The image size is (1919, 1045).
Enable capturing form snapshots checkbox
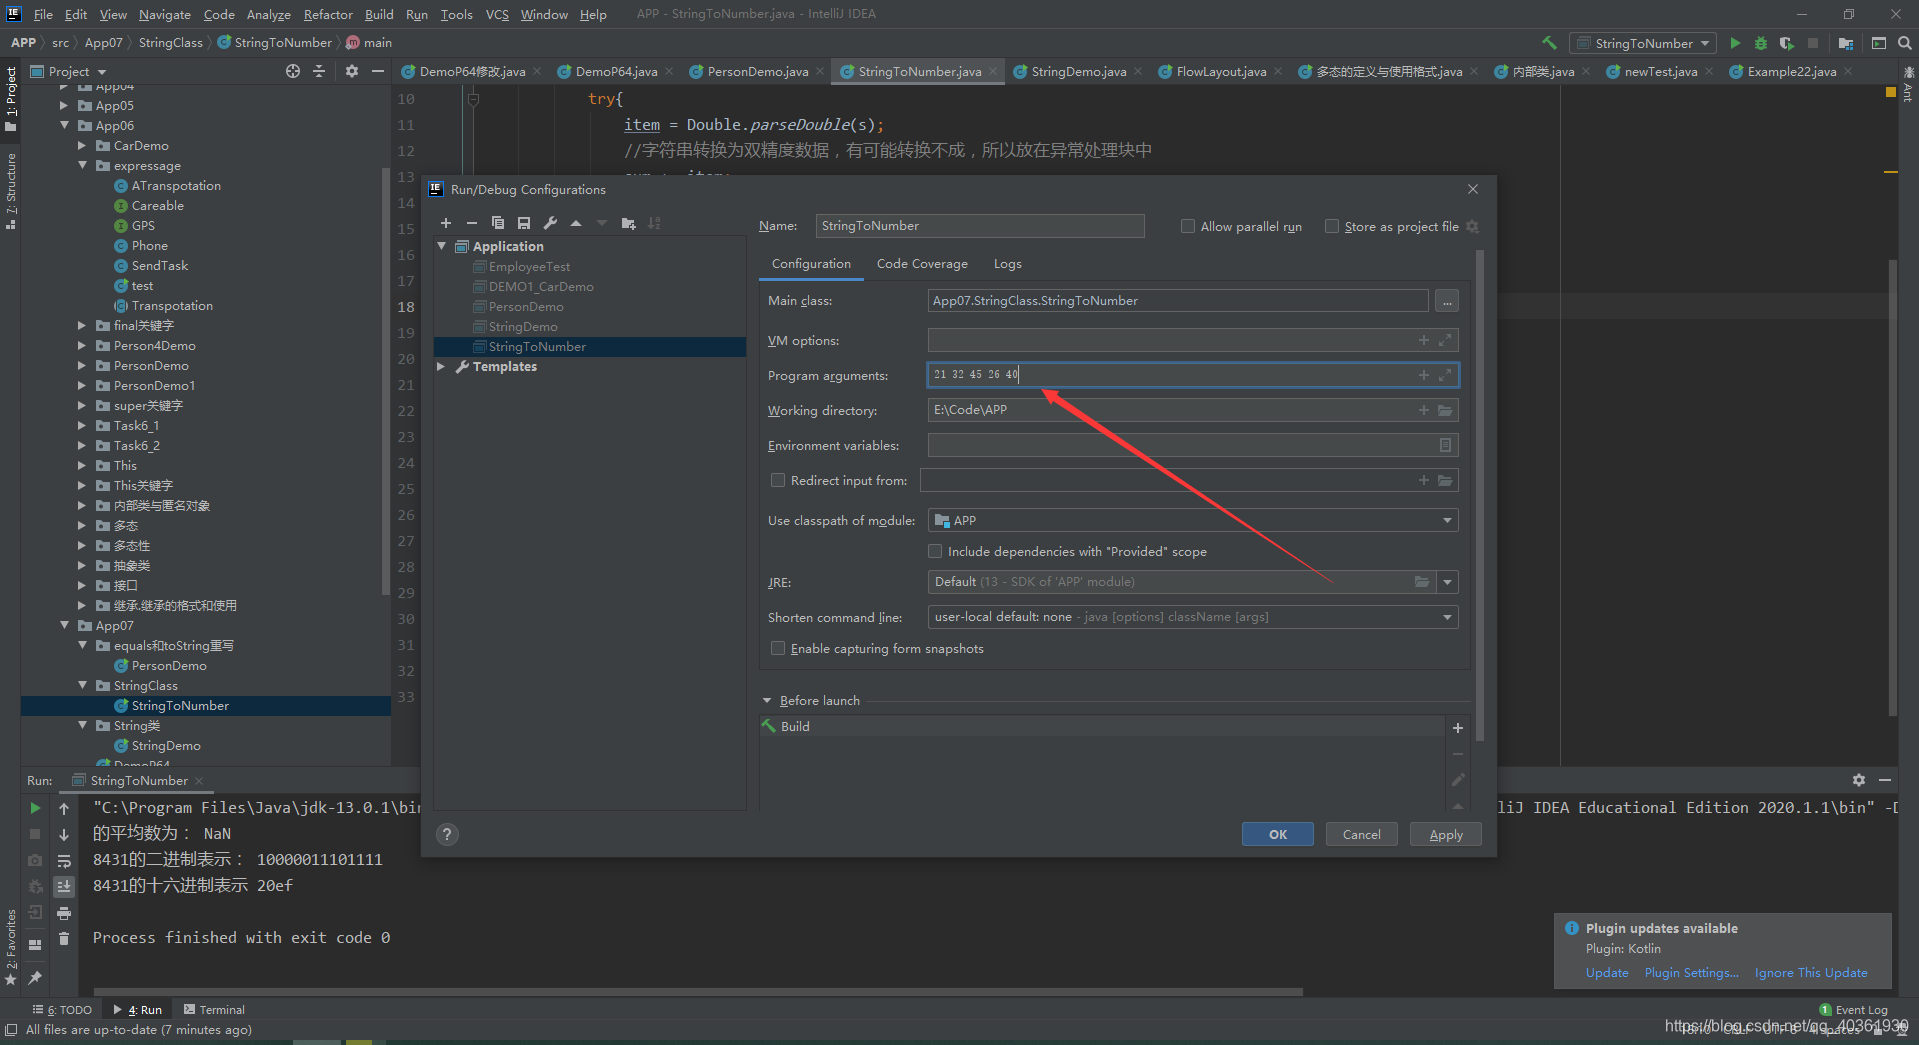[778, 648]
